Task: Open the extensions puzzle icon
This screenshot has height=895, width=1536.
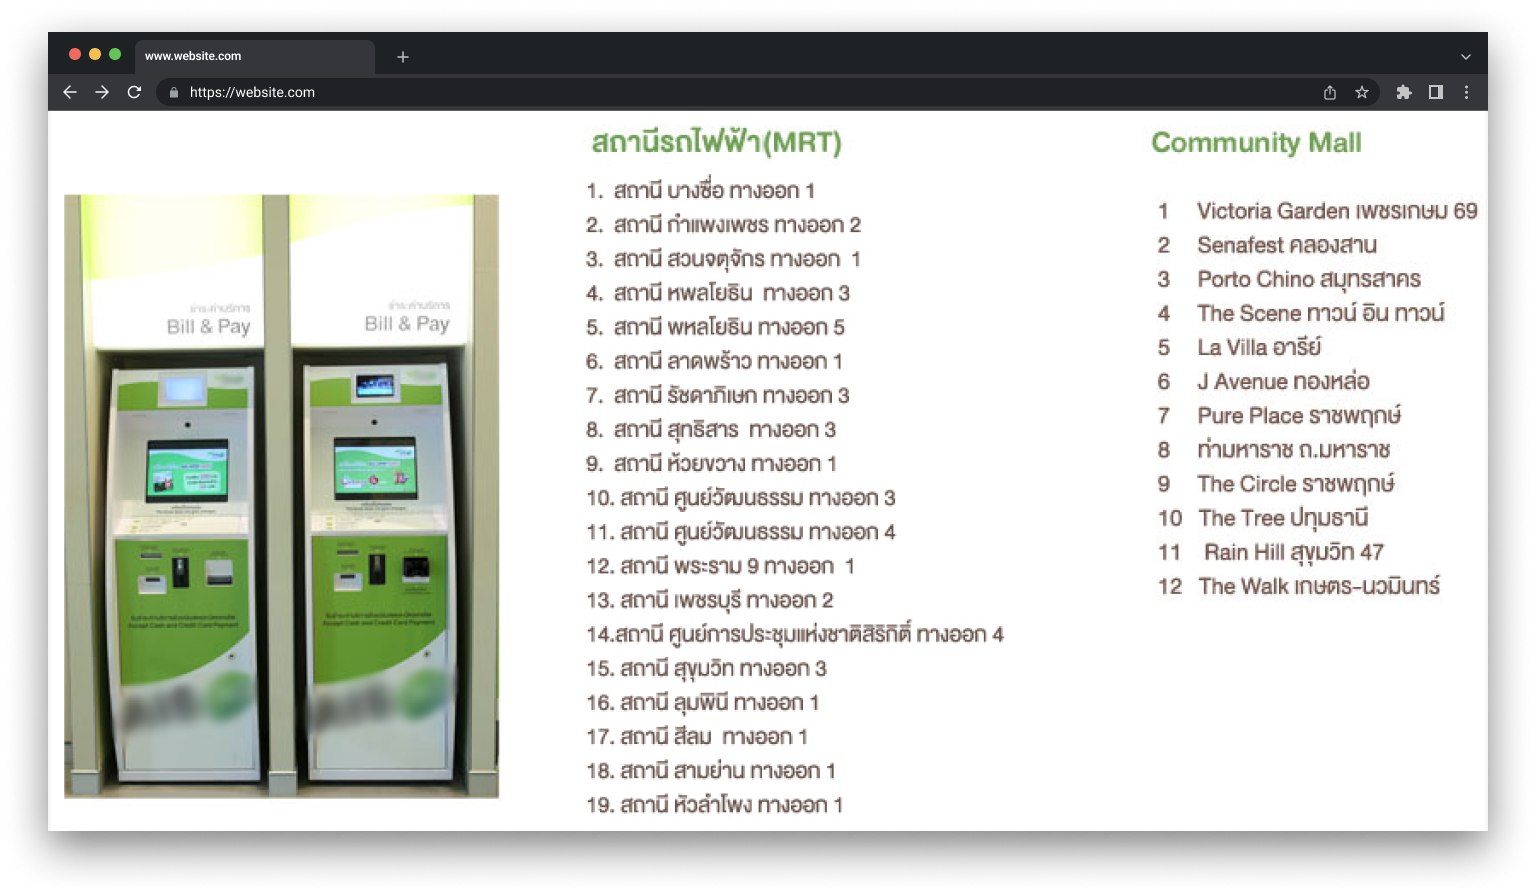Action: 1404,92
